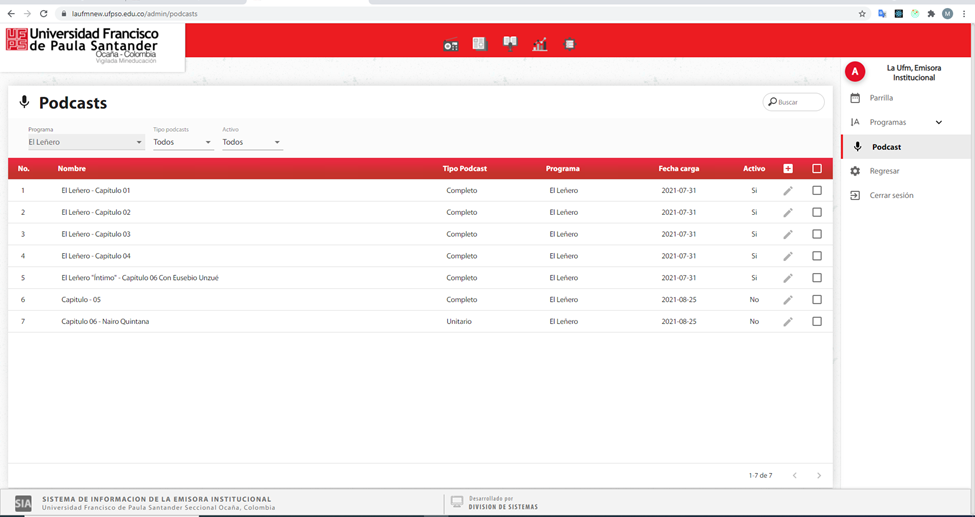This screenshot has width=975, height=517.
Task: Click Regresar in the sidebar
Action: coord(884,171)
